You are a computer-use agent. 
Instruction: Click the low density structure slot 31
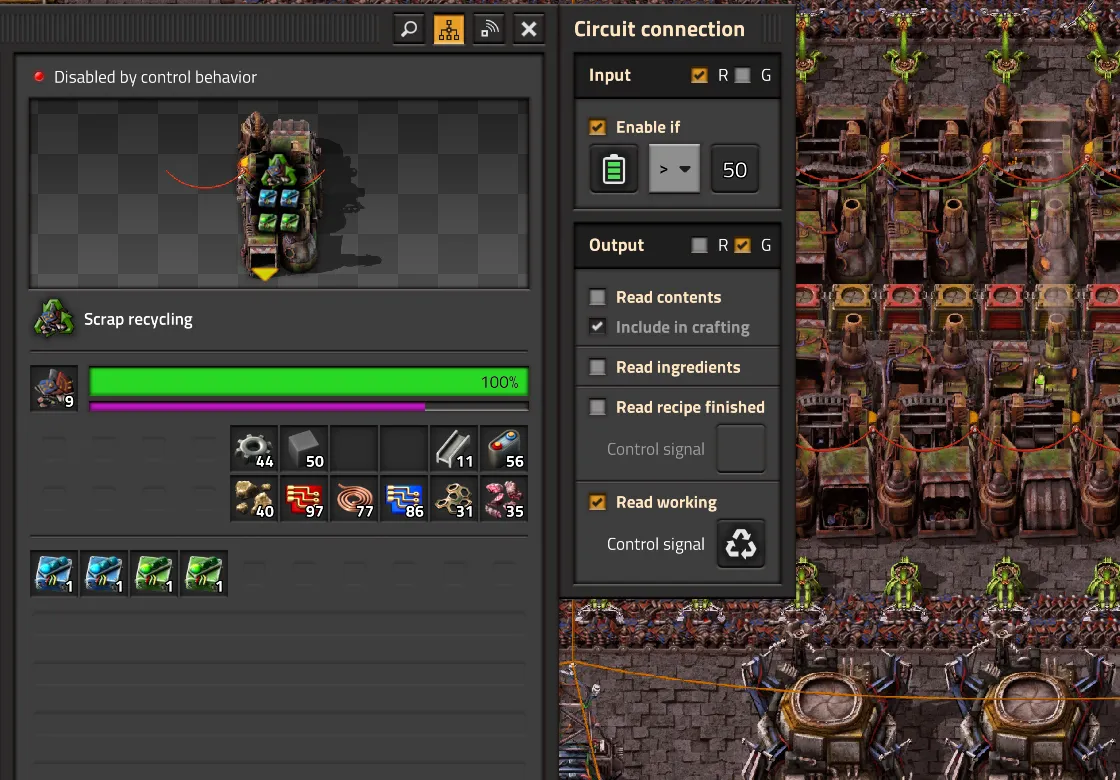tap(455, 499)
